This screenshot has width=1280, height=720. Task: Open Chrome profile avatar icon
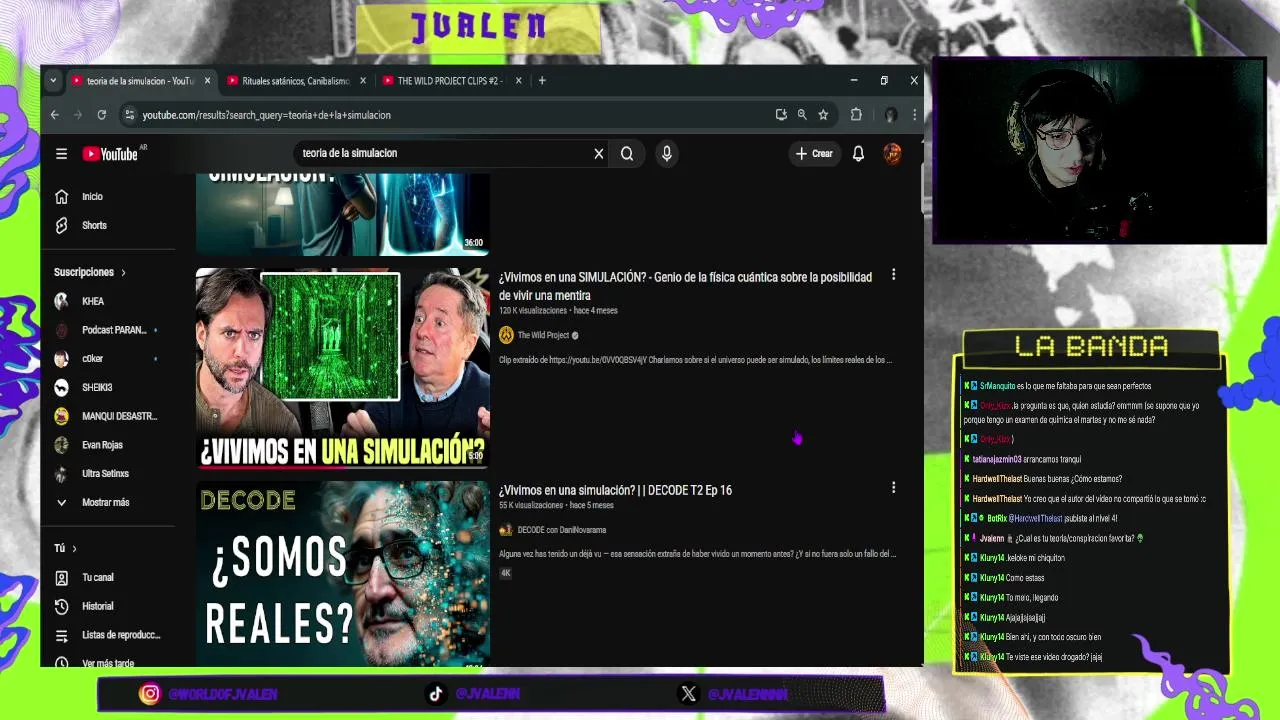click(890, 115)
